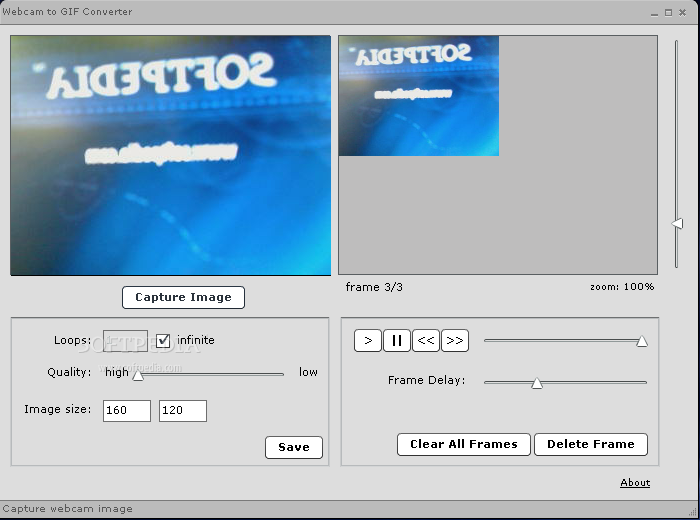This screenshot has height=520, width=700.
Task: Go to next frame with >> button
Action: (454, 341)
